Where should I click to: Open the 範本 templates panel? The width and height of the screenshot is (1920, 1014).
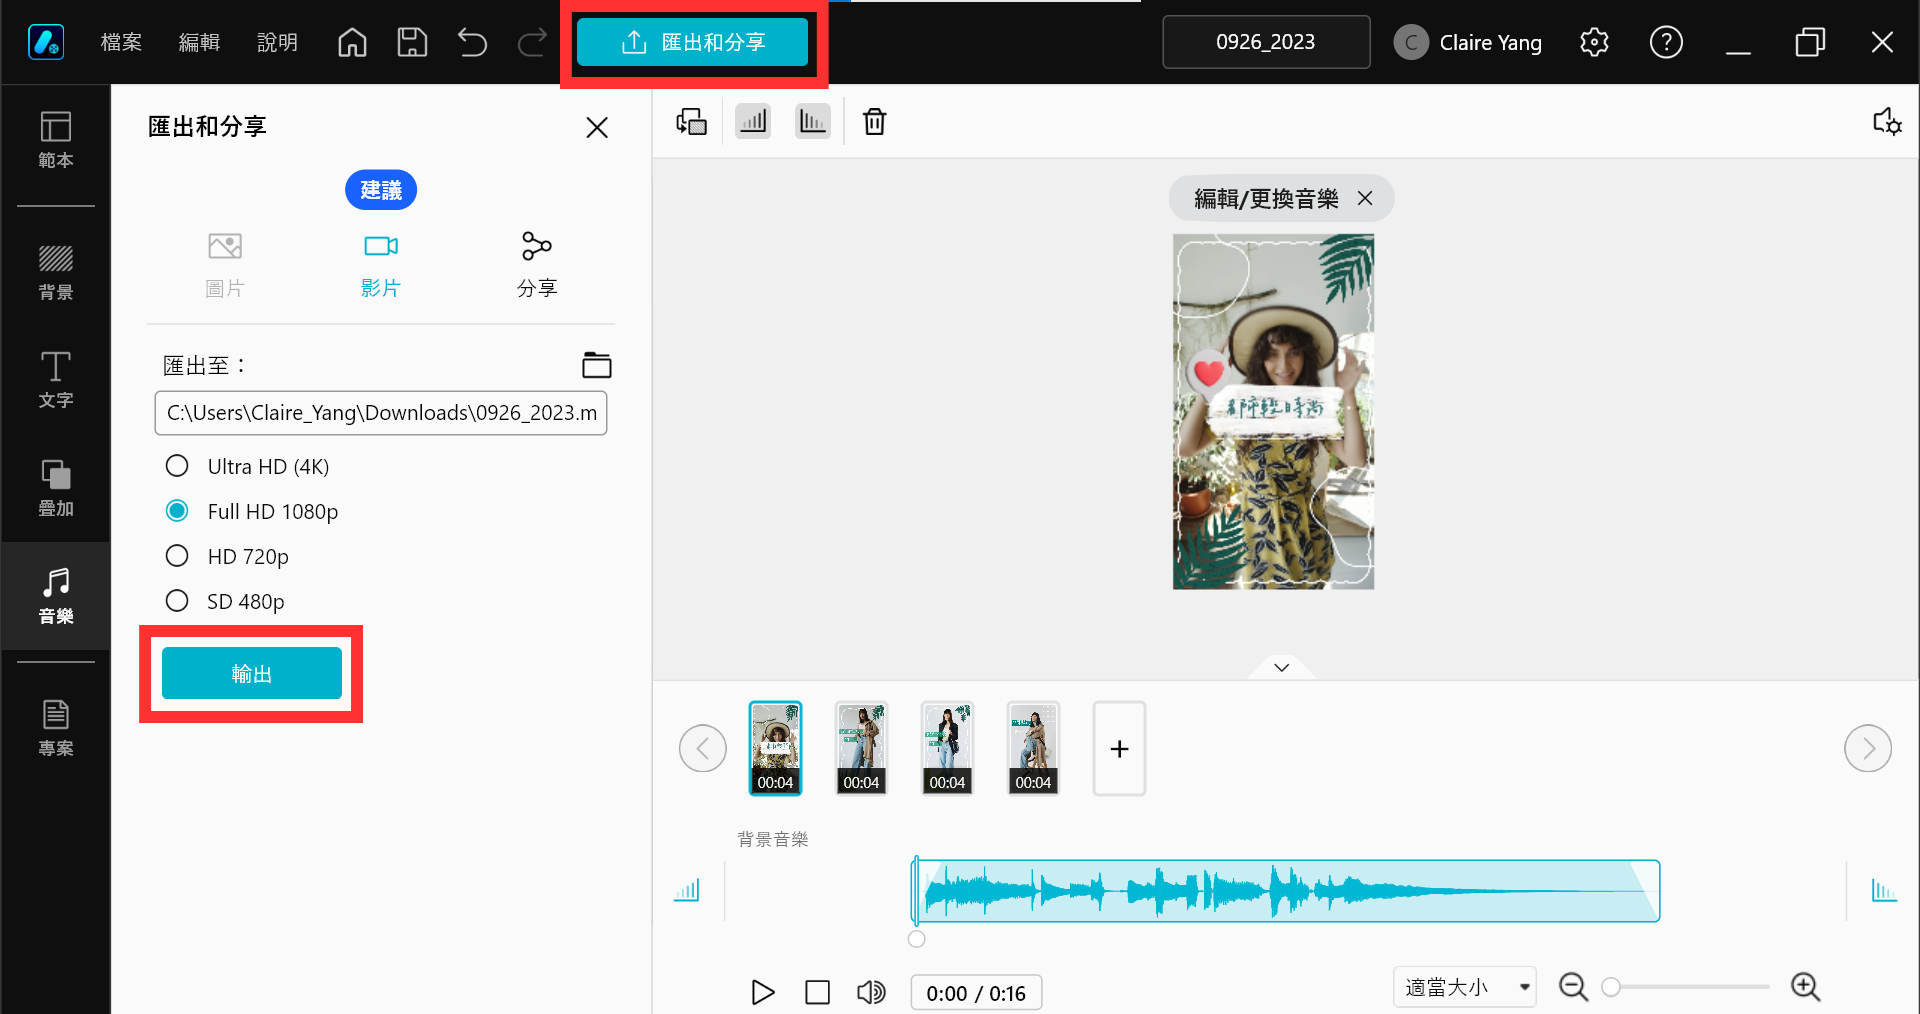pyautogui.click(x=56, y=139)
